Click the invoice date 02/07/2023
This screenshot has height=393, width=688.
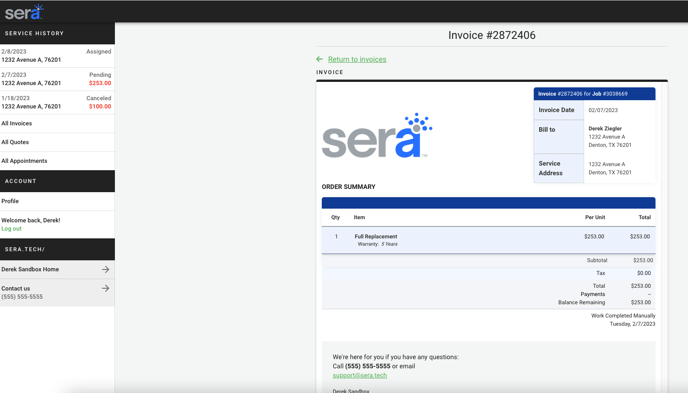[603, 110]
